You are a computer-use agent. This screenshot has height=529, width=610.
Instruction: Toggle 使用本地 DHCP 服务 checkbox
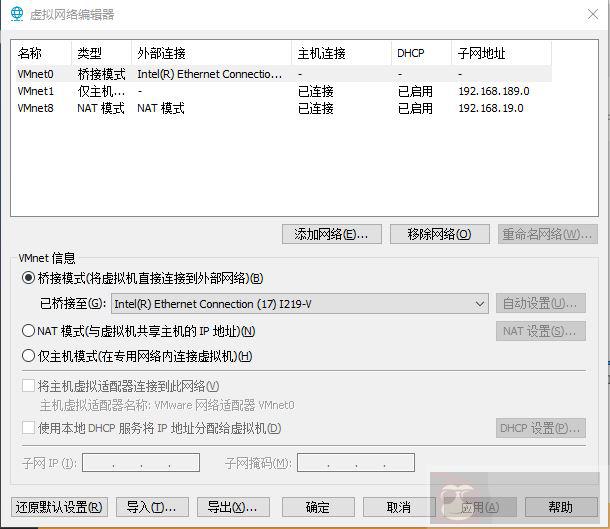[28, 428]
